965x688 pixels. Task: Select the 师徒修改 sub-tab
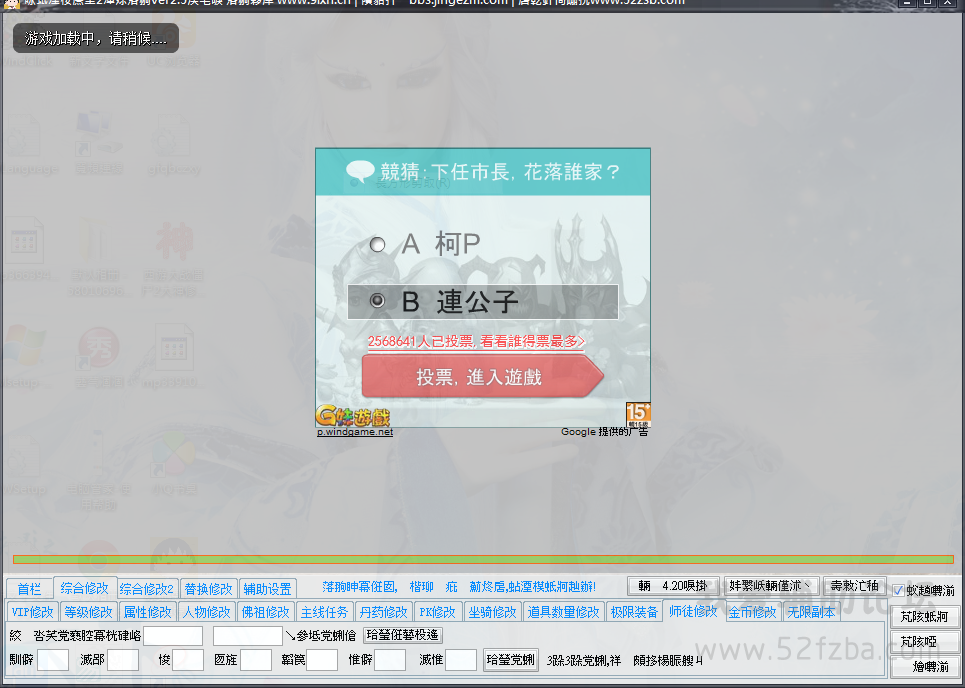coord(694,611)
